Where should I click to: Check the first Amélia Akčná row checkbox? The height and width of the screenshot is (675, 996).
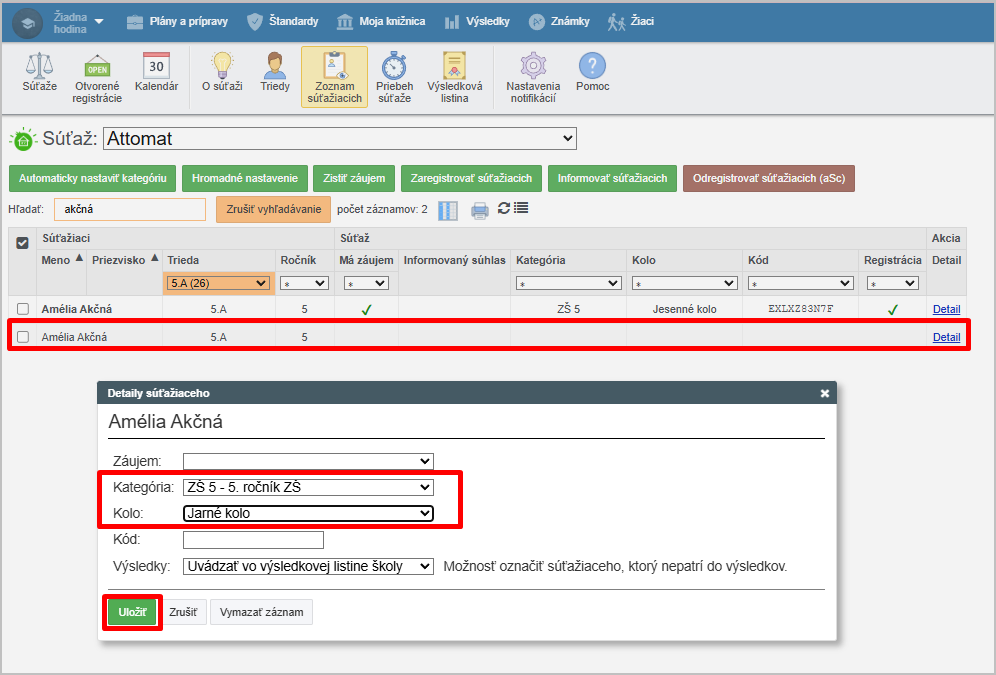[x=23, y=309]
